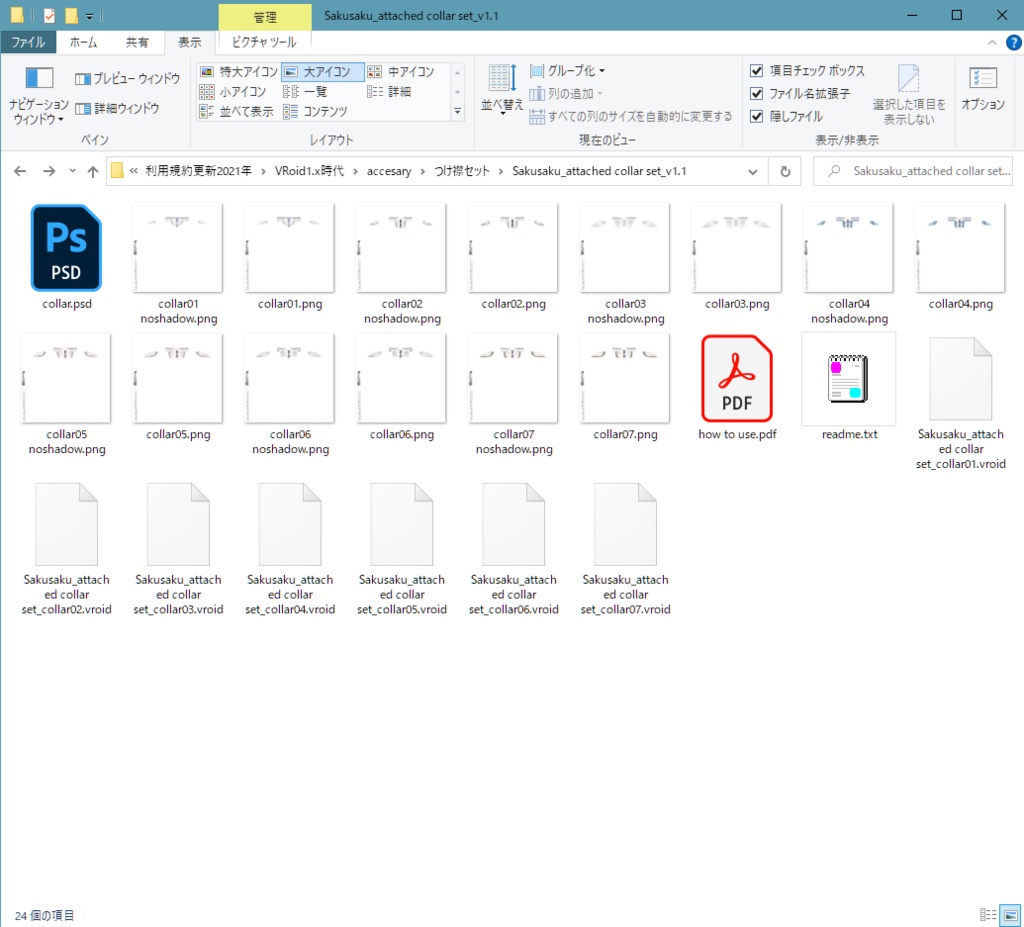1024x927 pixels.
Task: Choose Medium icons (中アイコン) layout
Action: tap(402, 71)
